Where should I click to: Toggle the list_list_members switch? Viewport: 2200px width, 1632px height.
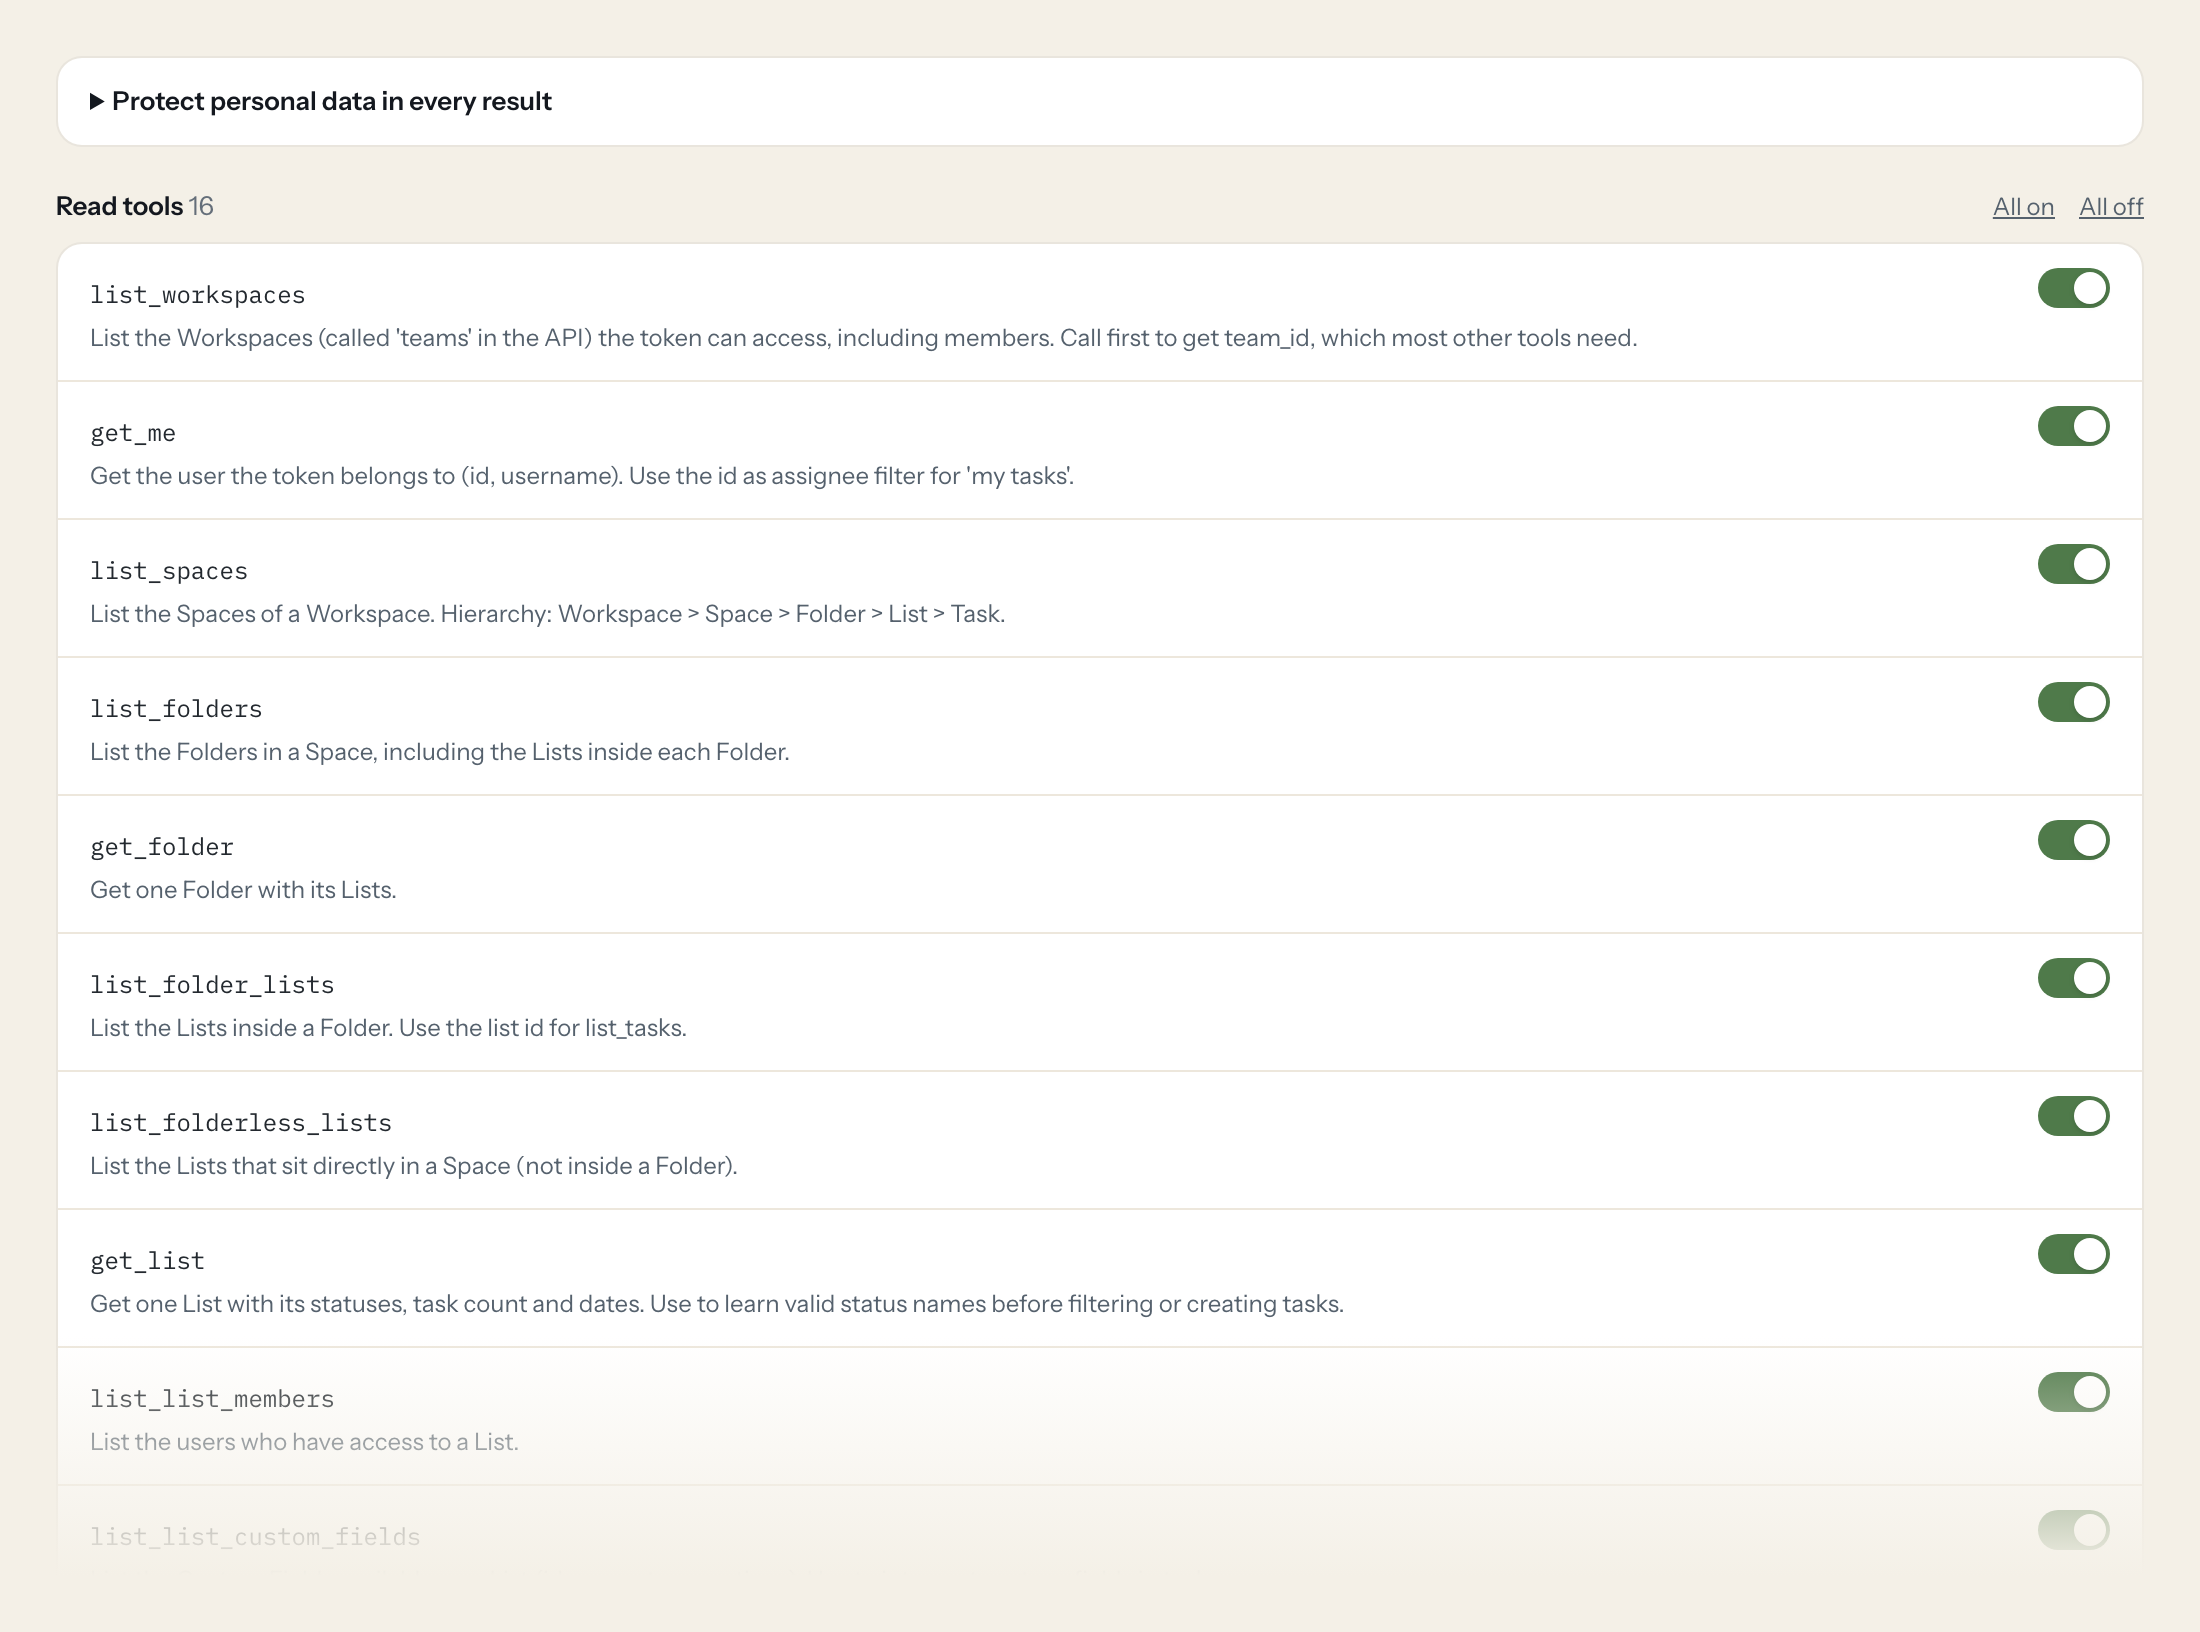[x=2073, y=1392]
